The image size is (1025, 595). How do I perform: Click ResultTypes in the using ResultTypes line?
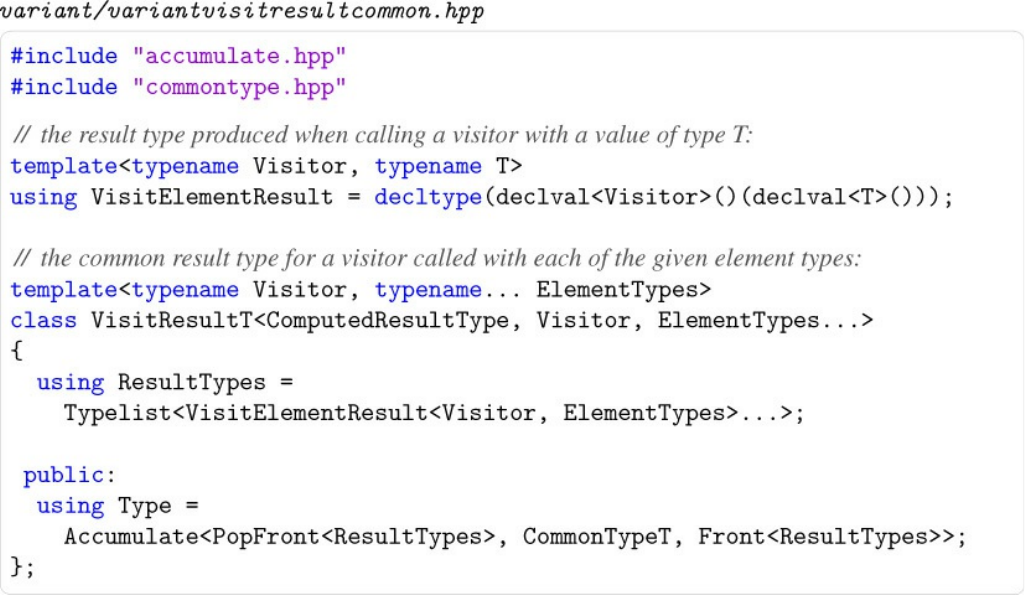[x=191, y=382]
